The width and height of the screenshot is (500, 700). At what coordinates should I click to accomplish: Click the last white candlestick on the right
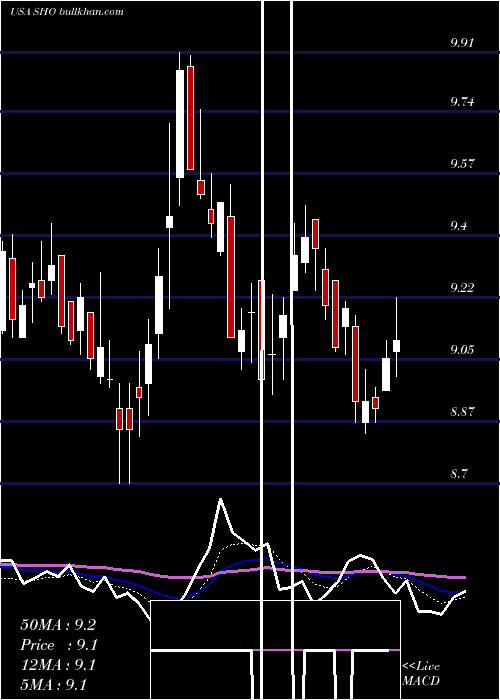tap(396, 346)
